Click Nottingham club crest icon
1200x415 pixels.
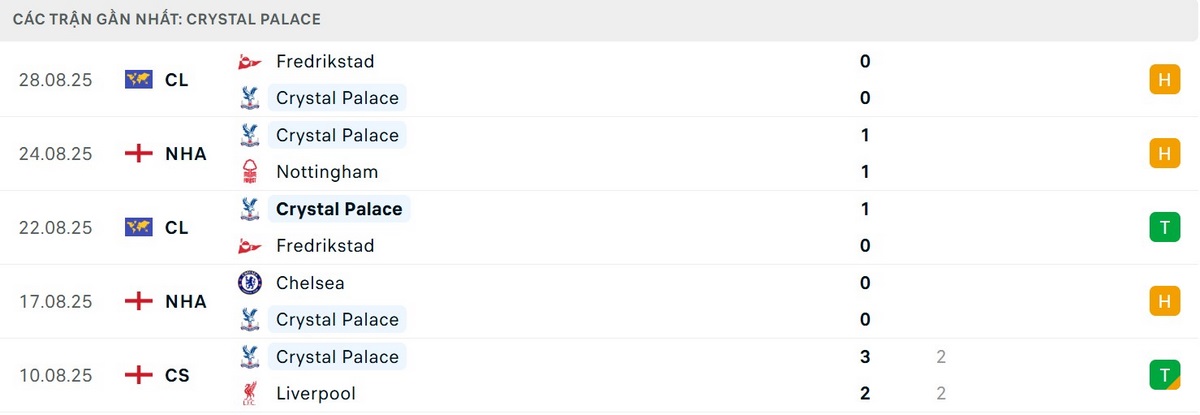click(249, 172)
